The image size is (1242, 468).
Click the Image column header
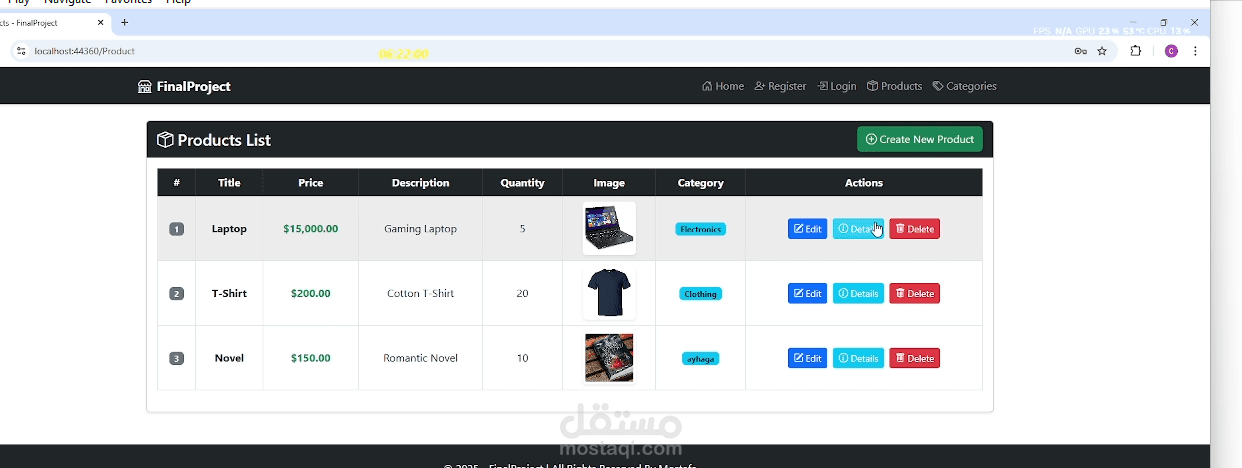pos(609,183)
